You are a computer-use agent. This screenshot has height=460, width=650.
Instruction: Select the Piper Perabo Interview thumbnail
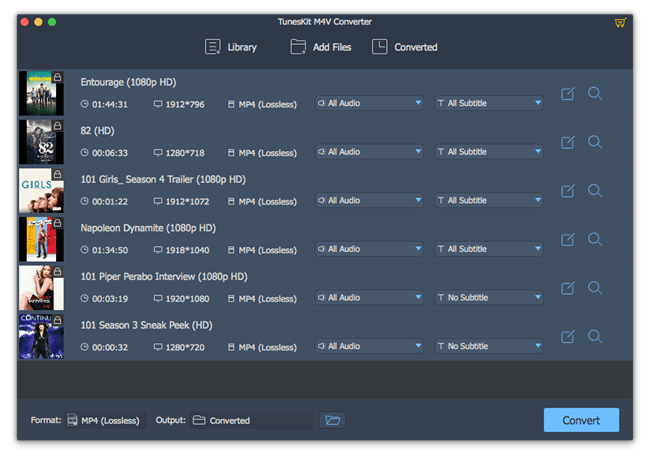pyautogui.click(x=41, y=288)
